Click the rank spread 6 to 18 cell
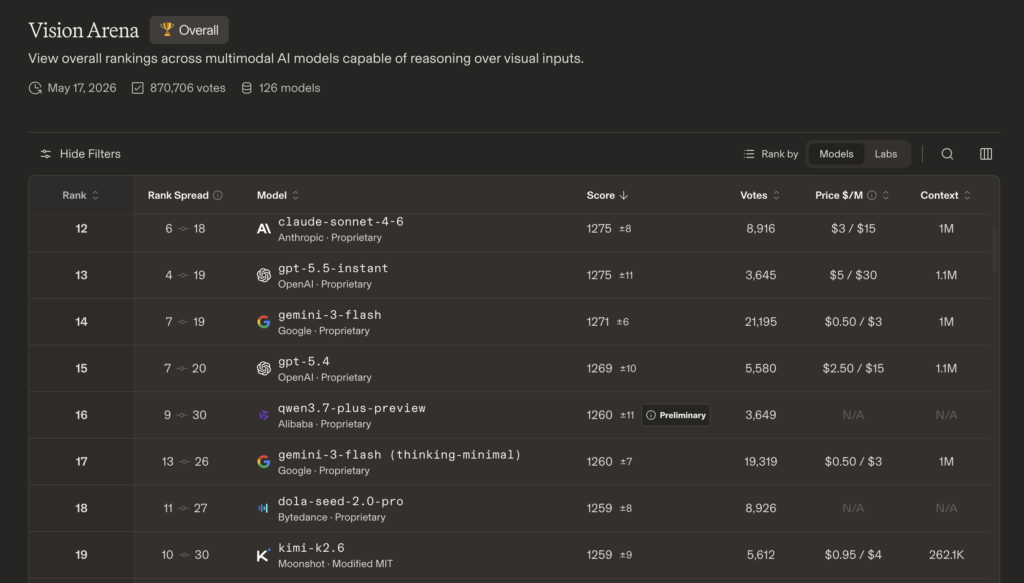This screenshot has width=1024, height=583. [x=185, y=228]
